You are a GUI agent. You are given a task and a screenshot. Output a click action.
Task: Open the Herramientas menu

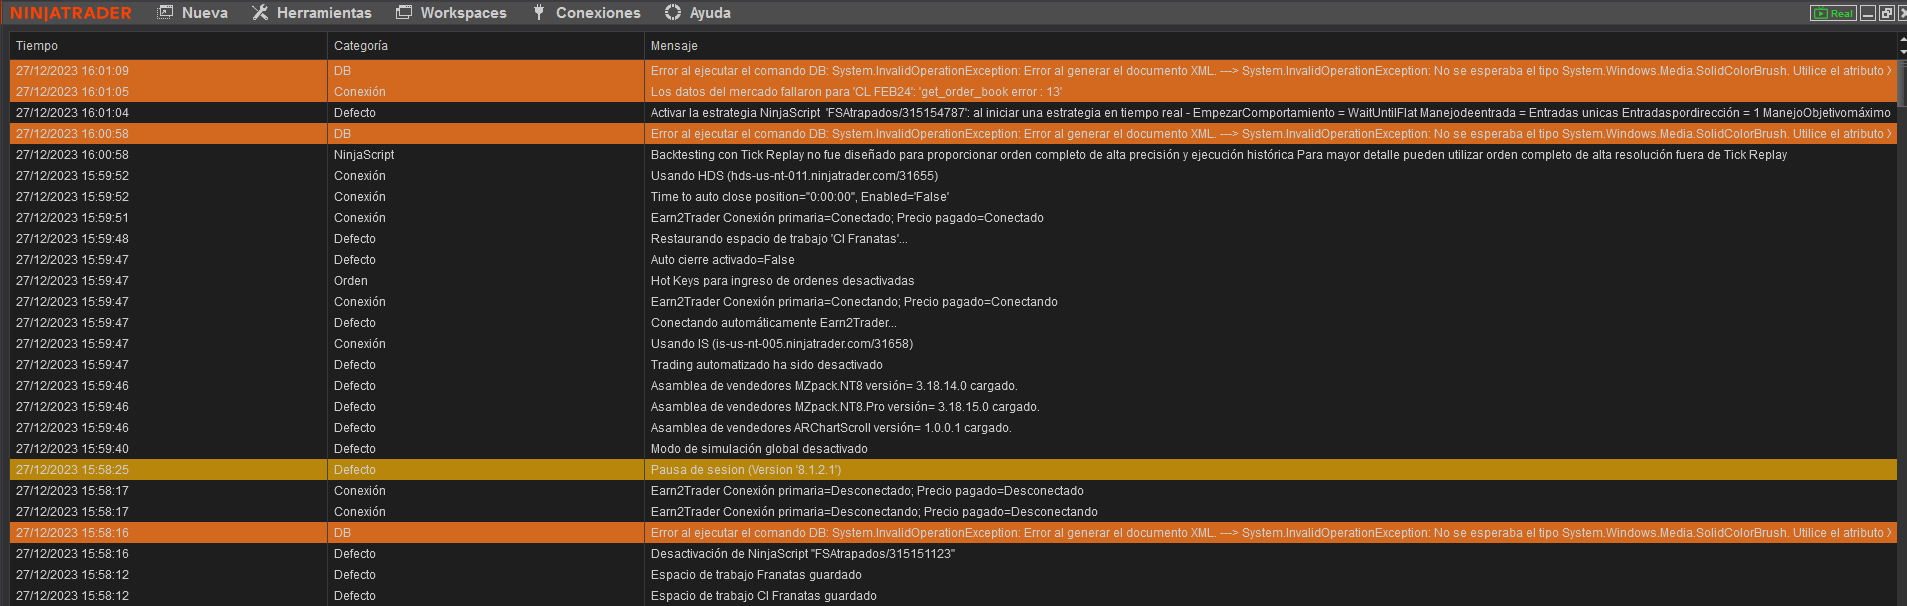pos(311,13)
